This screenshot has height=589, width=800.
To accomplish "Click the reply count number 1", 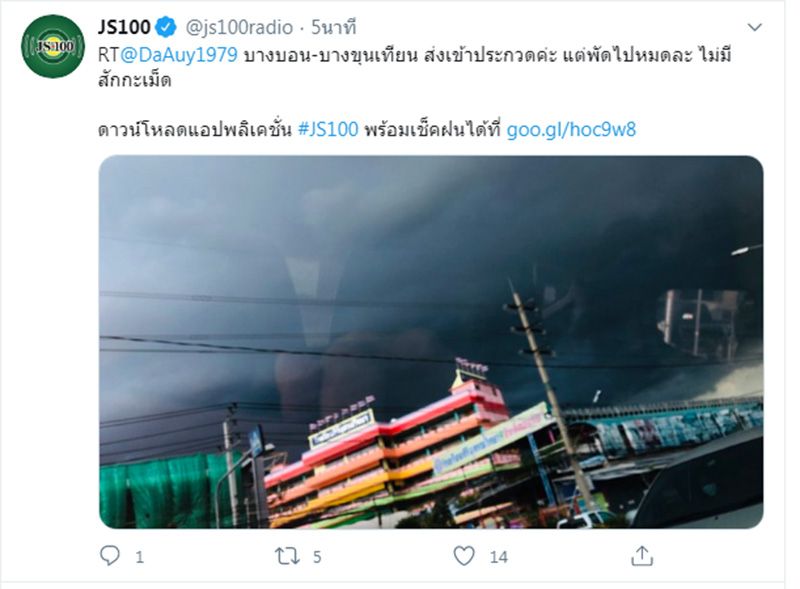I will (139, 557).
